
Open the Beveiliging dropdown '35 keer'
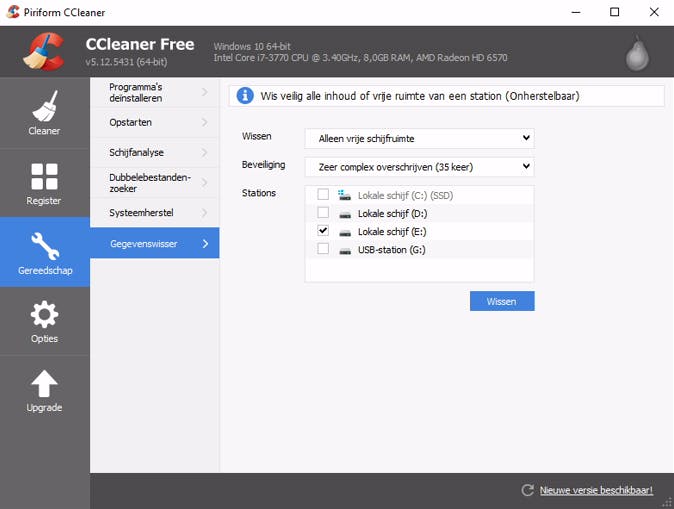[420, 167]
